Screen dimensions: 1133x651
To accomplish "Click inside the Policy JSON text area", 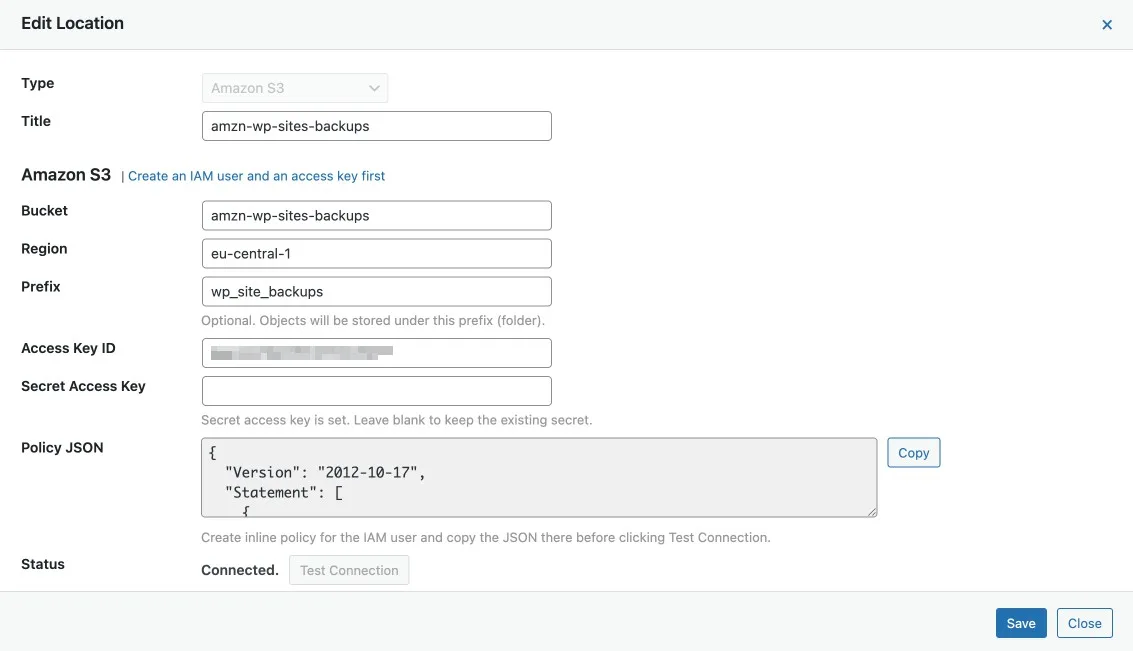I will point(539,477).
